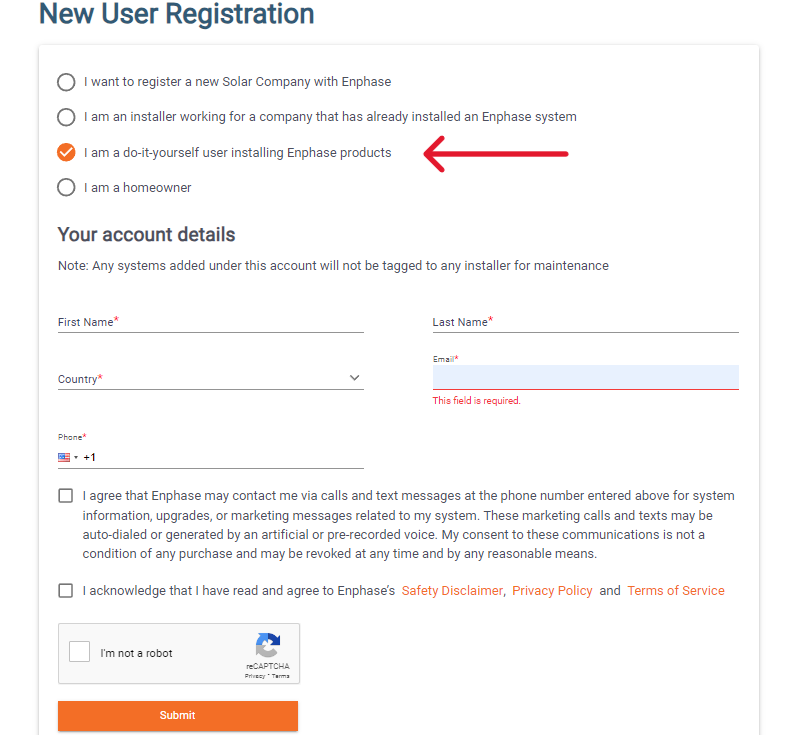Select the new Solar Company registration option
The width and height of the screenshot is (792, 735).
tap(66, 82)
